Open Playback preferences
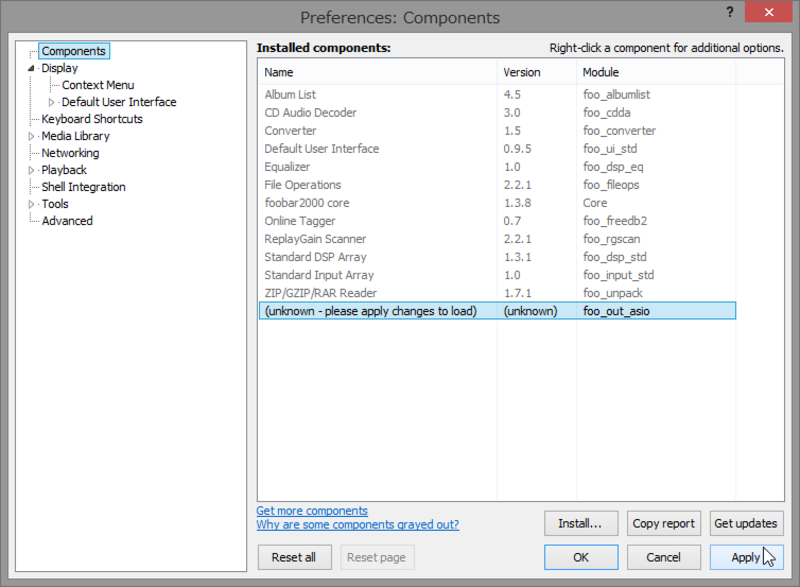This screenshot has height=587, width=800. coord(64,170)
